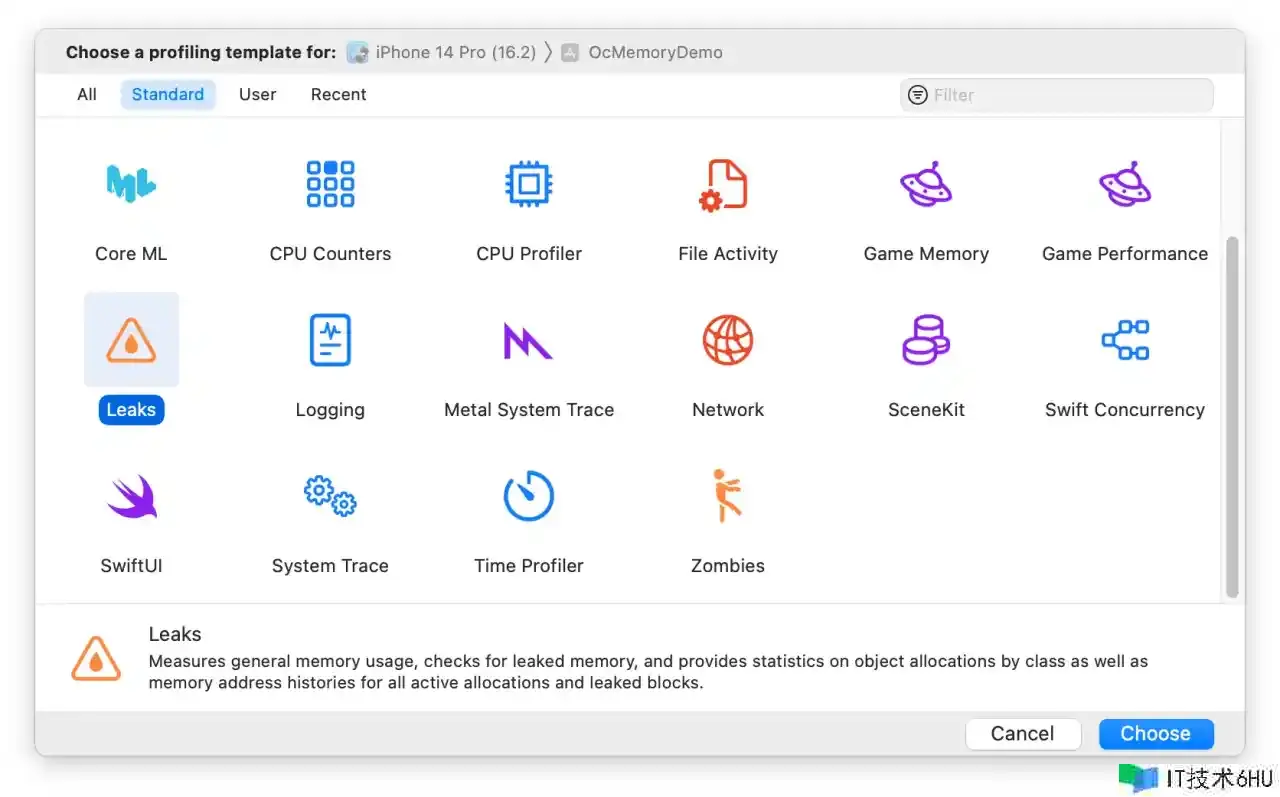Select the Game Performance template icon
The height and width of the screenshot is (797, 1280).
coord(1124,184)
